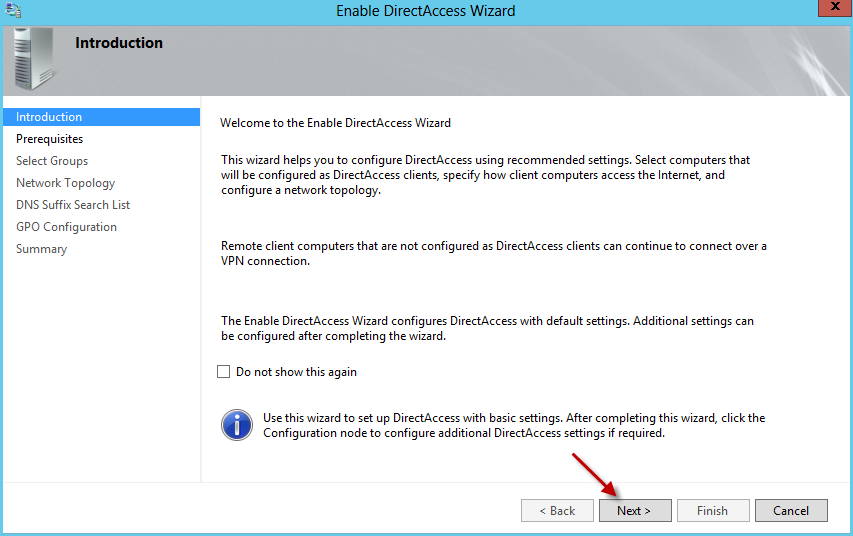Click the 'Enable DirectAccess Wizard' title bar text

[426, 11]
